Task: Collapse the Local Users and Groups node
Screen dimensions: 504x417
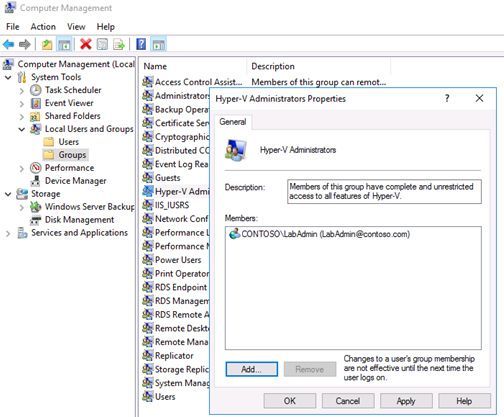Action: pyautogui.click(x=22, y=129)
